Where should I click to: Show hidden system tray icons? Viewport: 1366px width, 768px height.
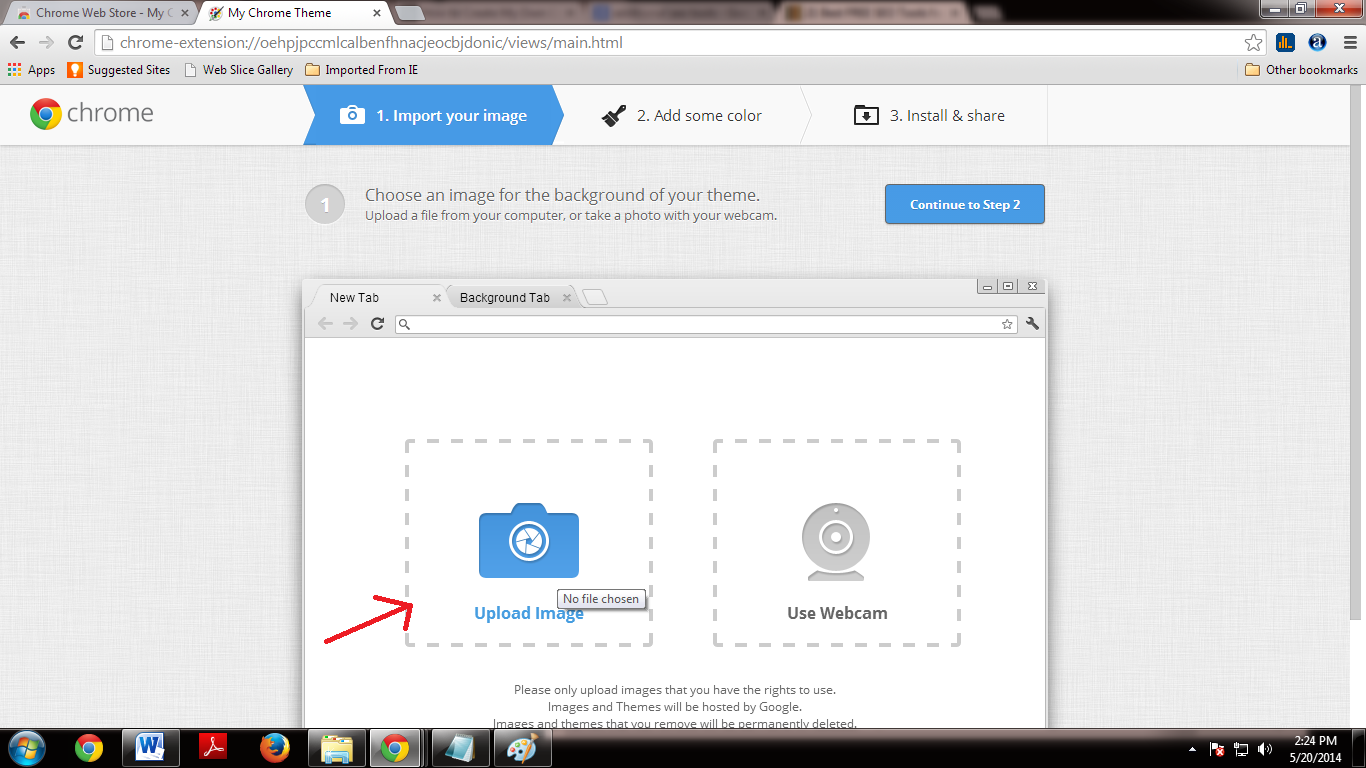(1192, 749)
